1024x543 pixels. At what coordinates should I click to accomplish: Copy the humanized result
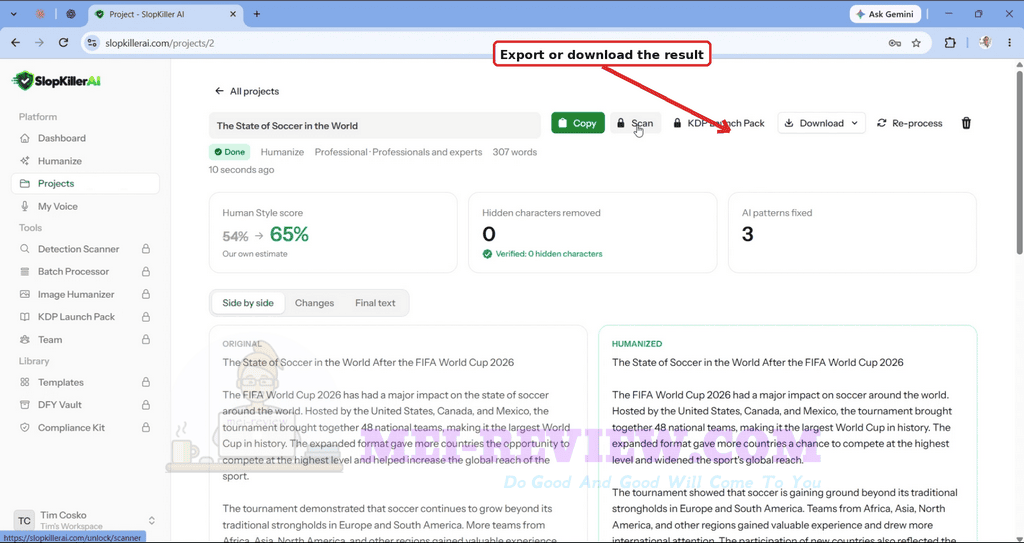(578, 123)
